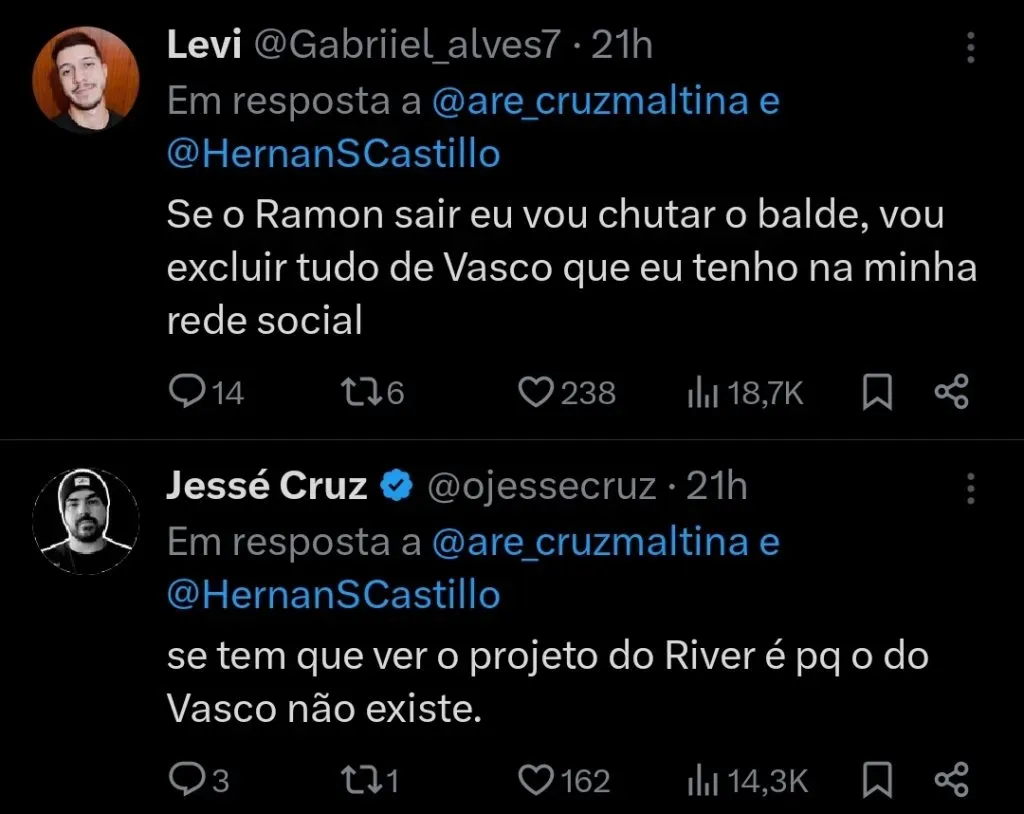
Task: Click Jessé Cruz's avatar
Action: click(86, 518)
